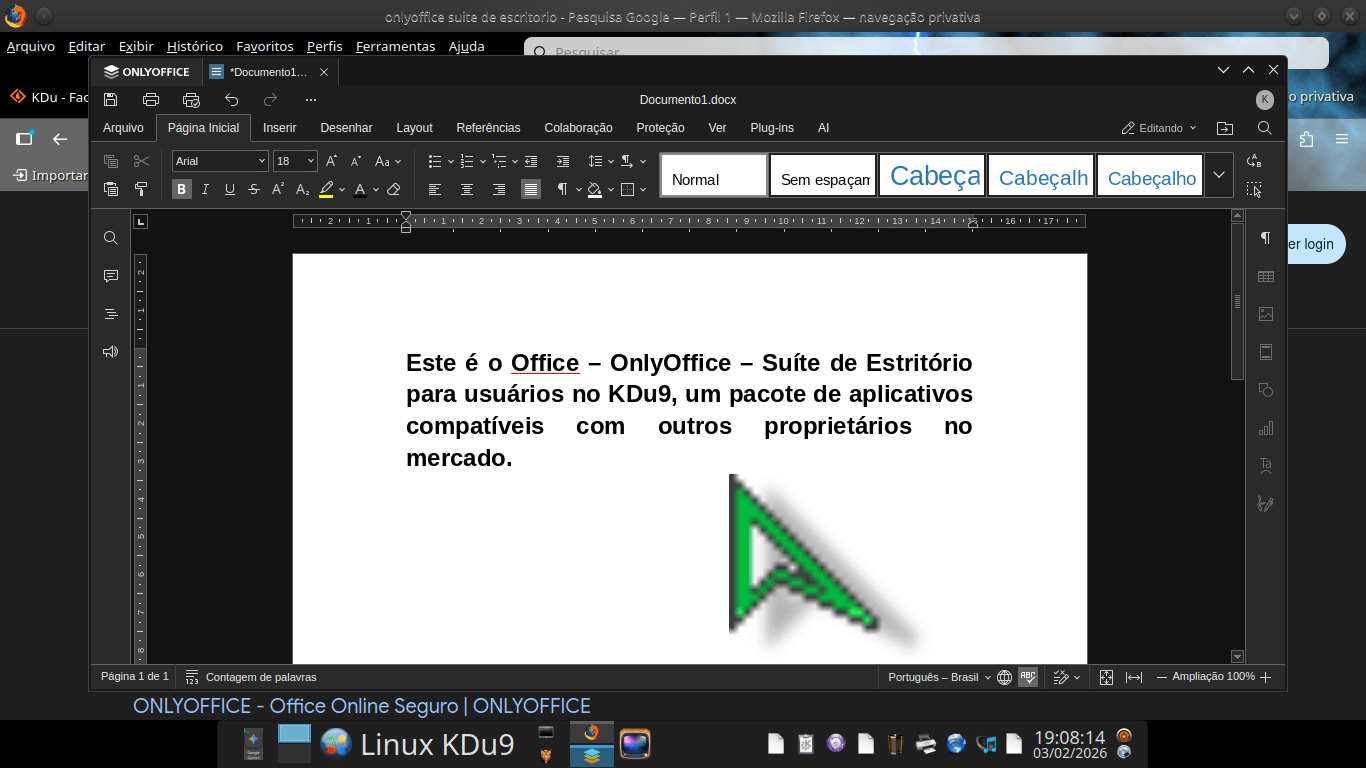Toggle italic formatting
Viewport: 1366px width, 768px height.
point(205,189)
